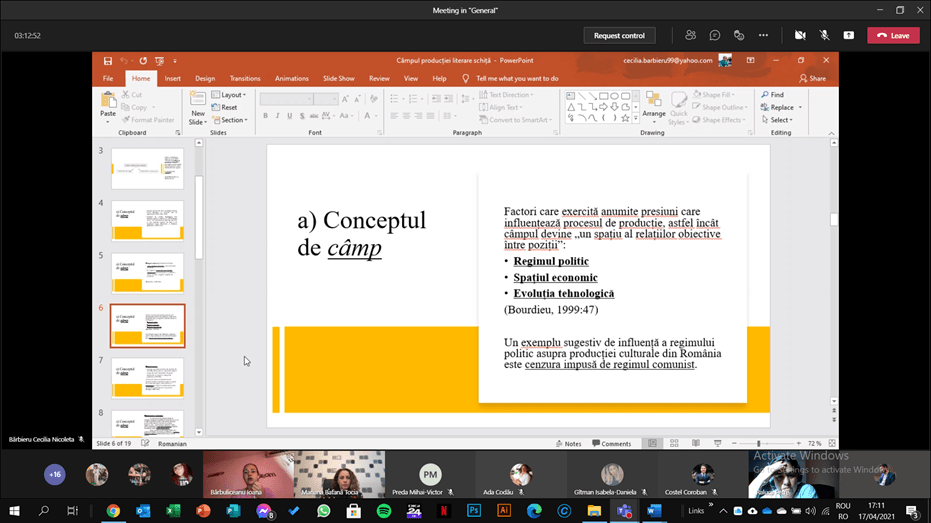Open the Teams reactions menu
Screen dimensions: 931x523
click(x=739, y=35)
